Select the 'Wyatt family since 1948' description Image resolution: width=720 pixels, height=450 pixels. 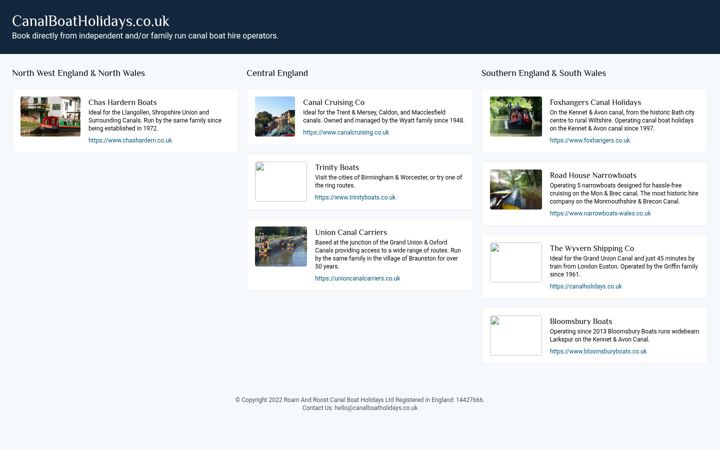(x=383, y=116)
